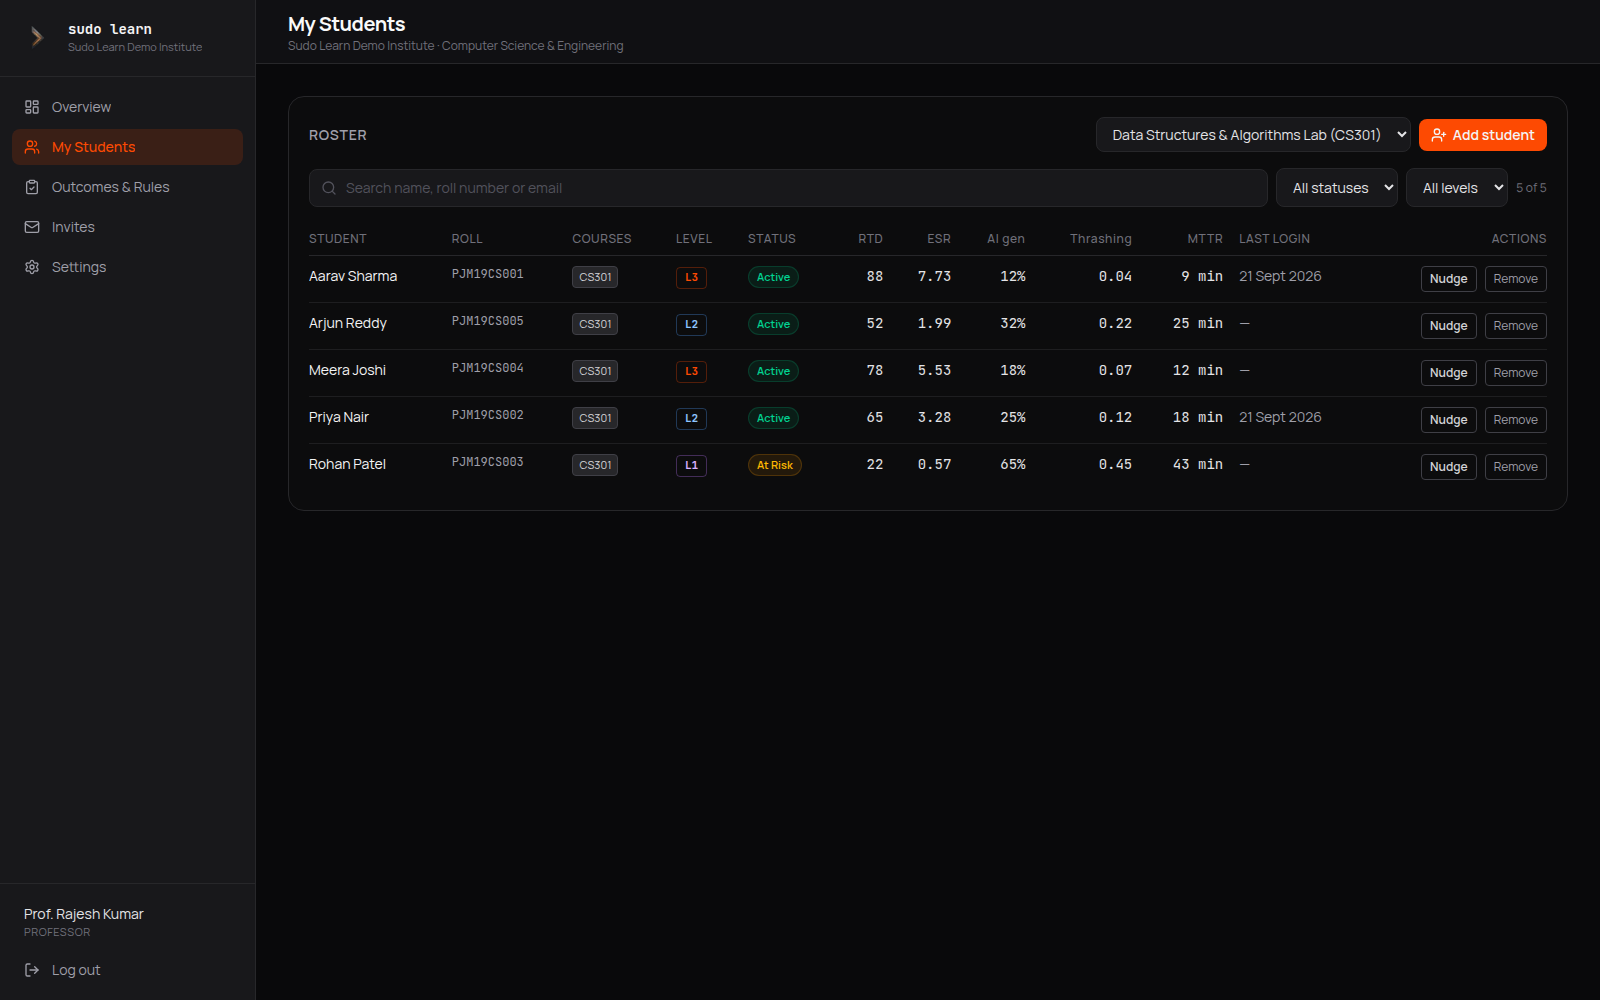Open Settings from sidebar

click(x=127, y=267)
